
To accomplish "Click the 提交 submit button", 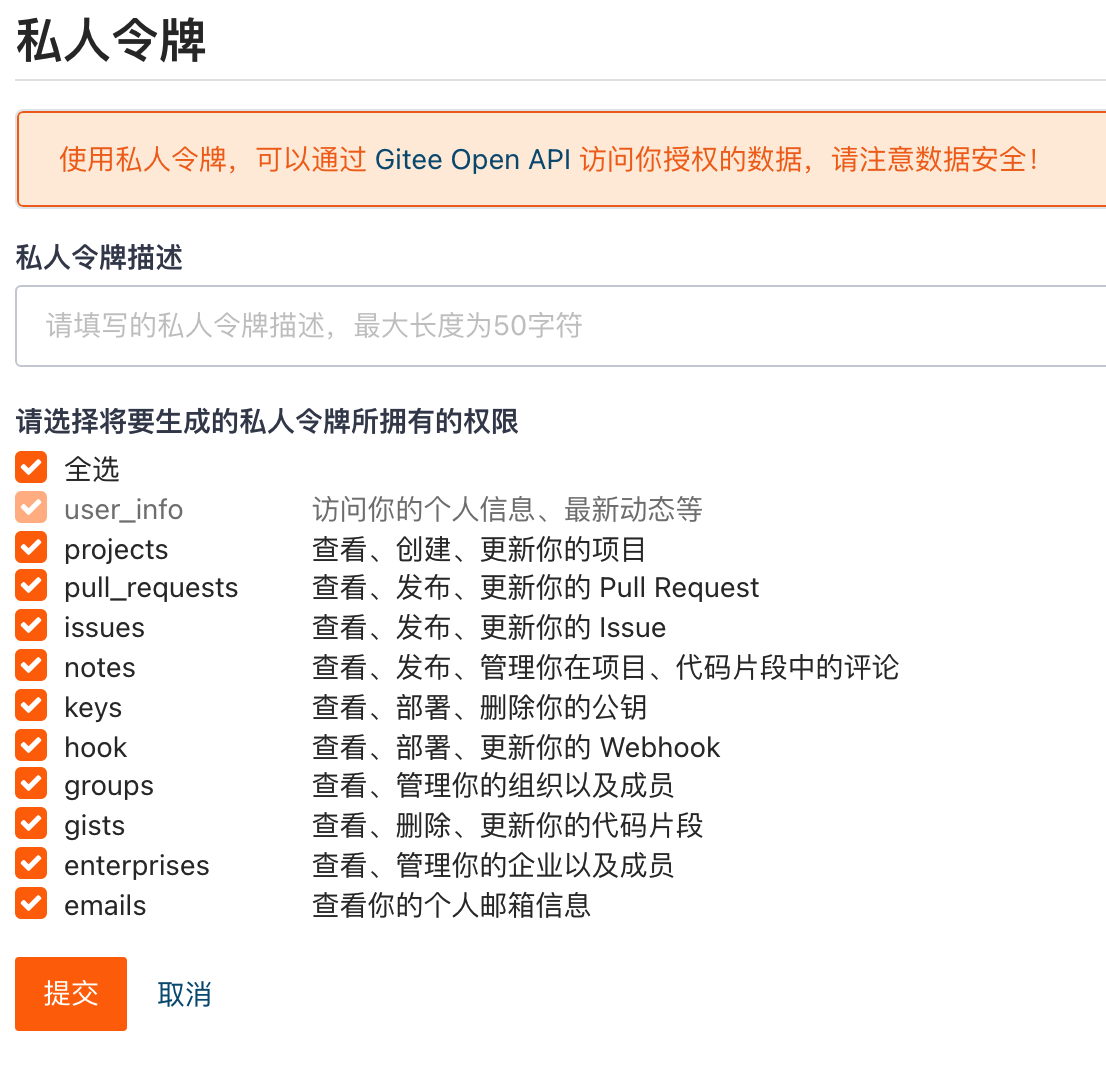I will [x=71, y=993].
